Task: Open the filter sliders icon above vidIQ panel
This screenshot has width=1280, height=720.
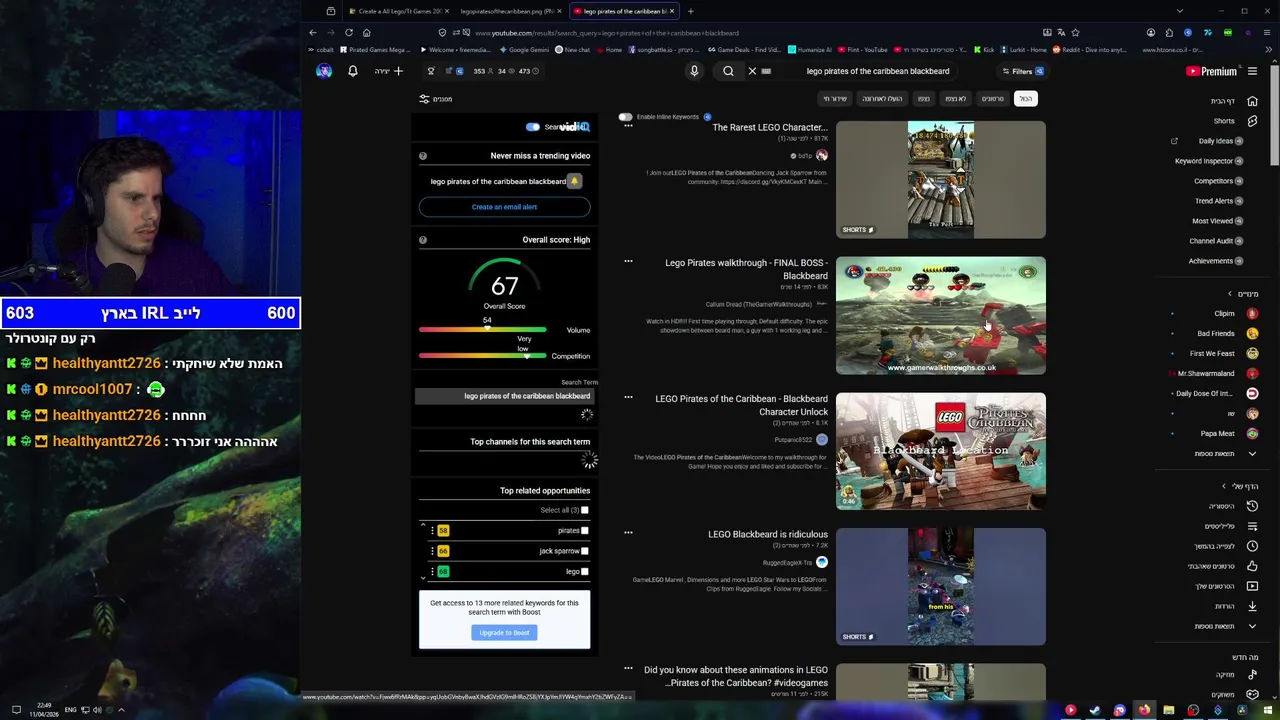Action: click(x=424, y=99)
